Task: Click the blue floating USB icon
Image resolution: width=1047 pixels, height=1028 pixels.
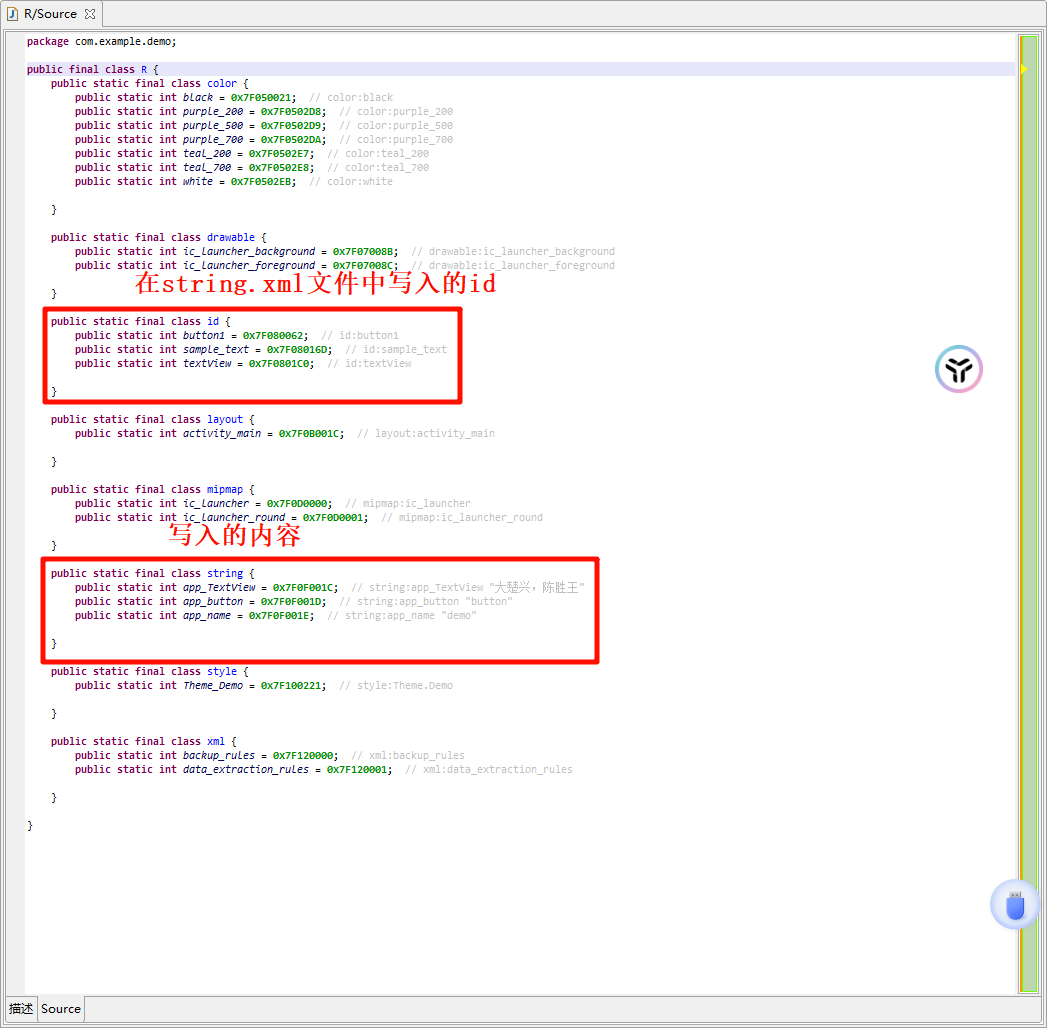Action: point(1014,905)
